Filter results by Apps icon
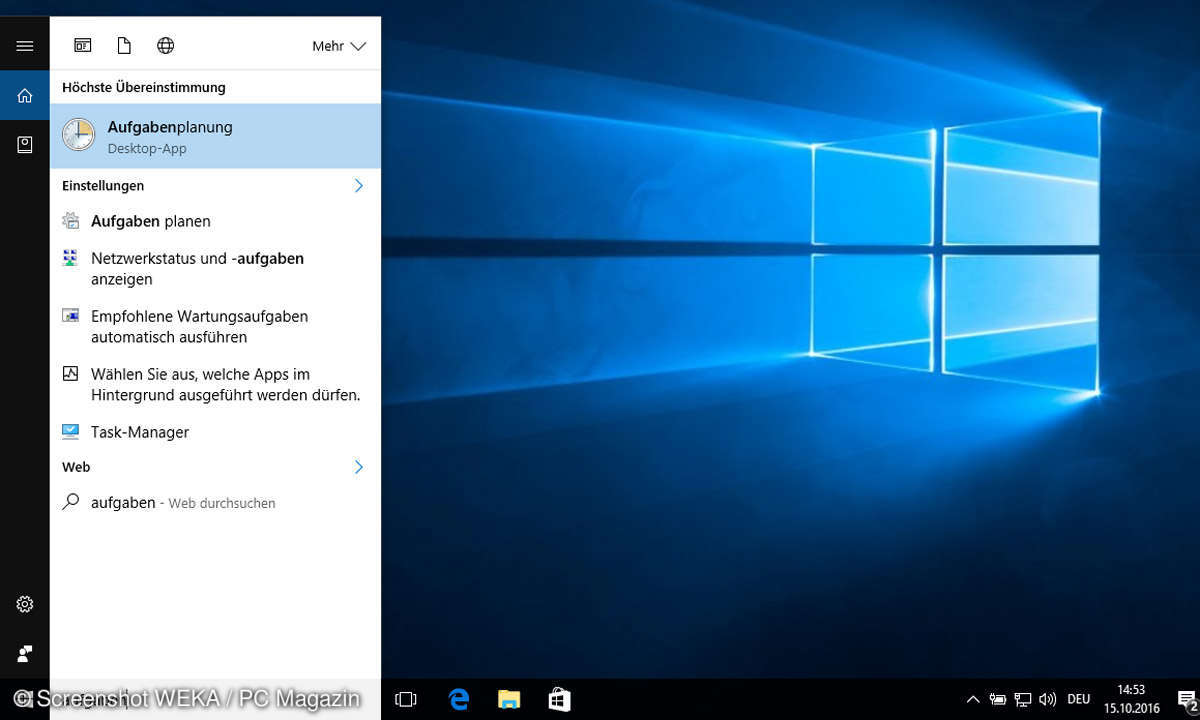 (83, 45)
